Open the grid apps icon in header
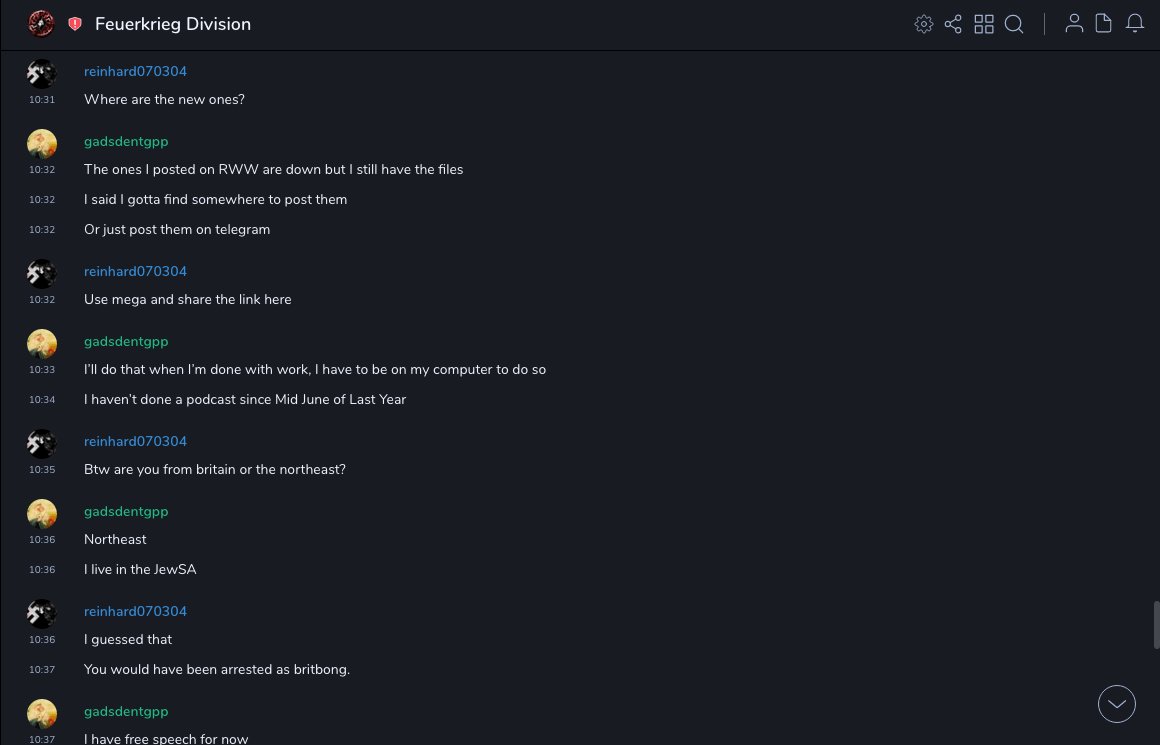Screen dimensions: 1160x745 pos(984,24)
